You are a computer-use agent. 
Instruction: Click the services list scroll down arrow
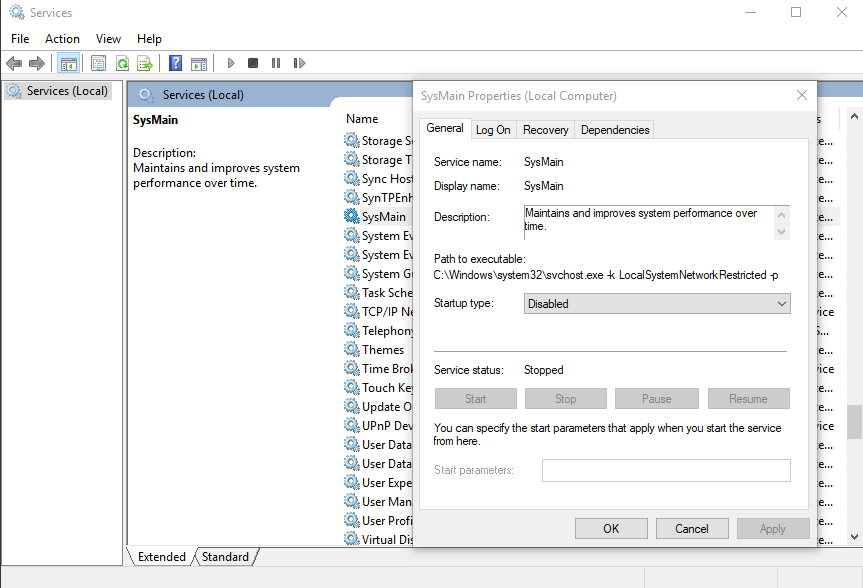[x=854, y=536]
